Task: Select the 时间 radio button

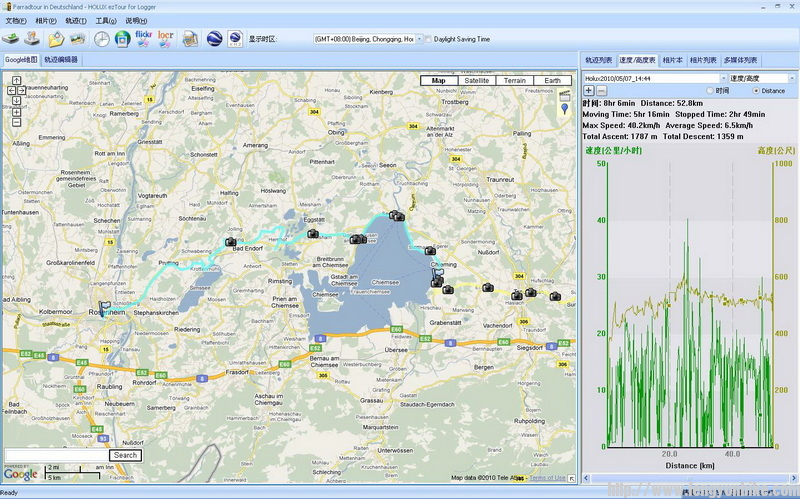Action: (x=710, y=90)
